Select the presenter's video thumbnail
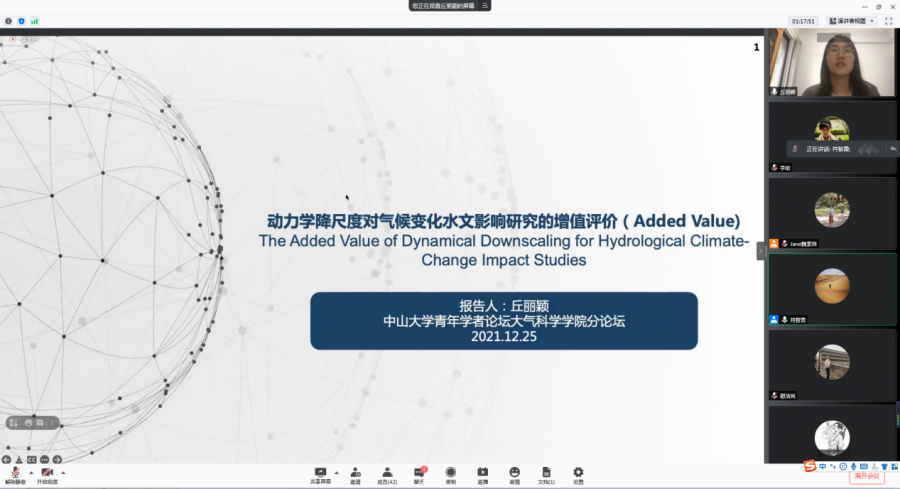This screenshot has width=900, height=489. (832, 62)
